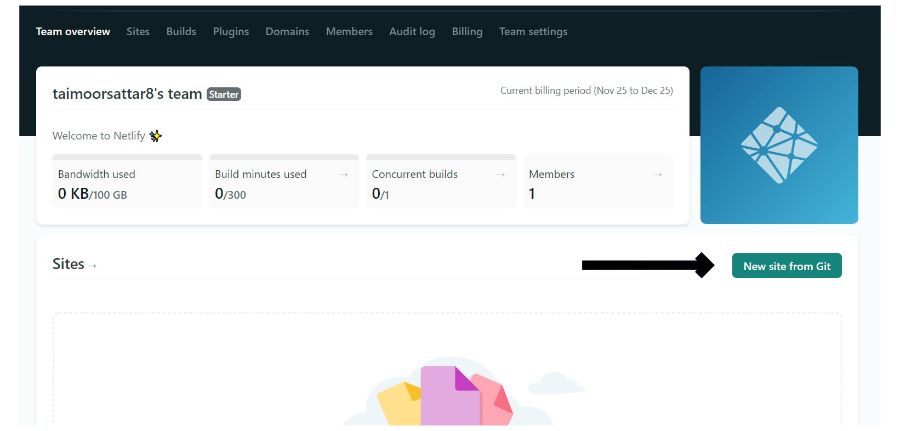
Task: Open the Members tab
Action: pos(349,32)
